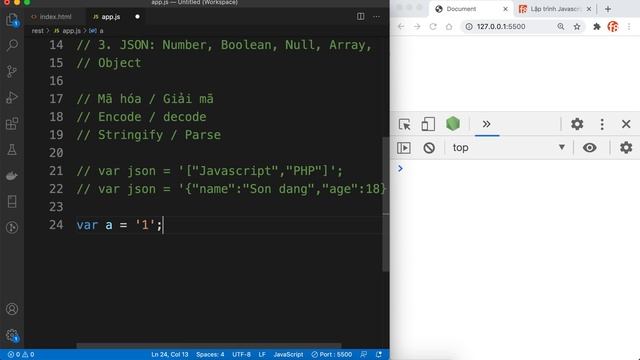This screenshot has width=640, height=360.
Task: Click Live Server 'Port : 5500' status
Action: coord(331,354)
